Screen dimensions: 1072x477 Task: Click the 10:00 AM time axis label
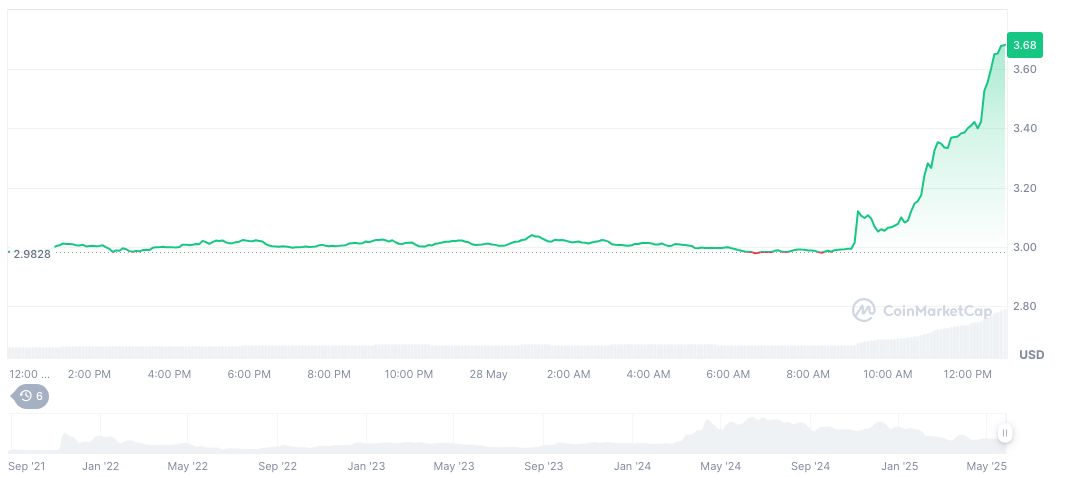point(887,374)
